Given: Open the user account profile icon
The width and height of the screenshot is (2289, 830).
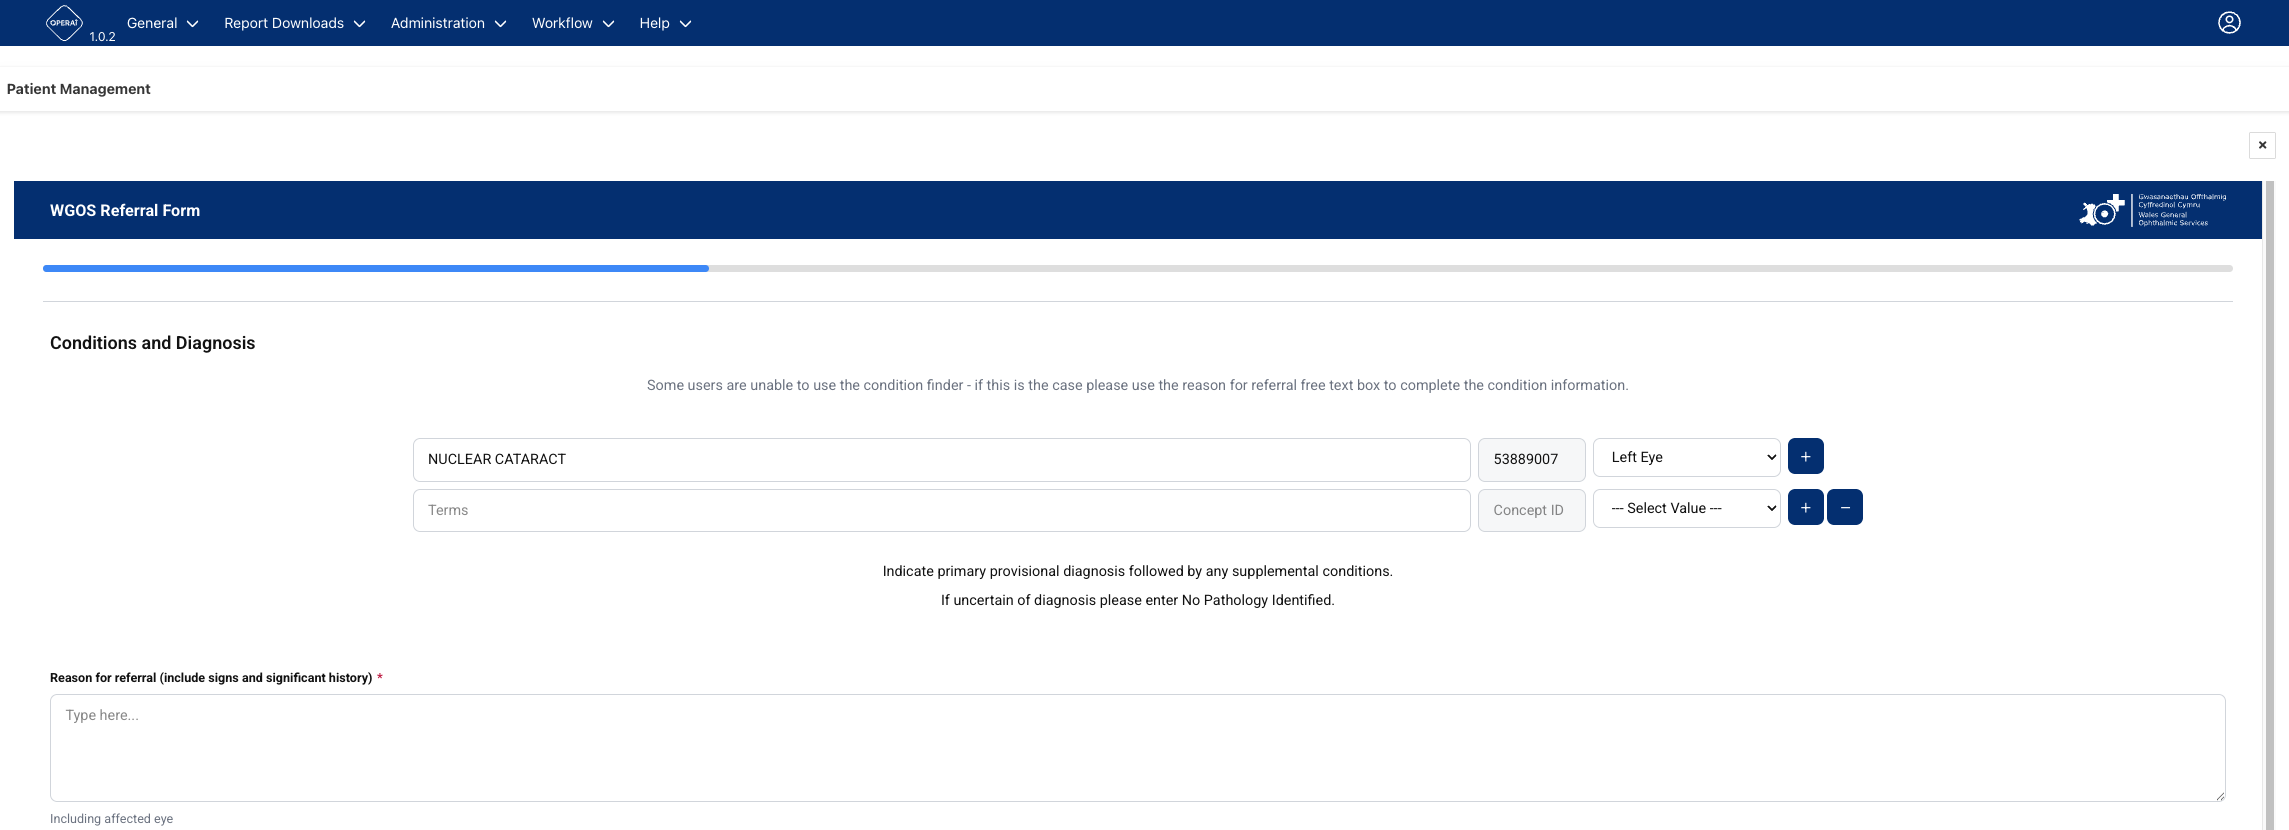Looking at the screenshot, I should point(2229,23).
